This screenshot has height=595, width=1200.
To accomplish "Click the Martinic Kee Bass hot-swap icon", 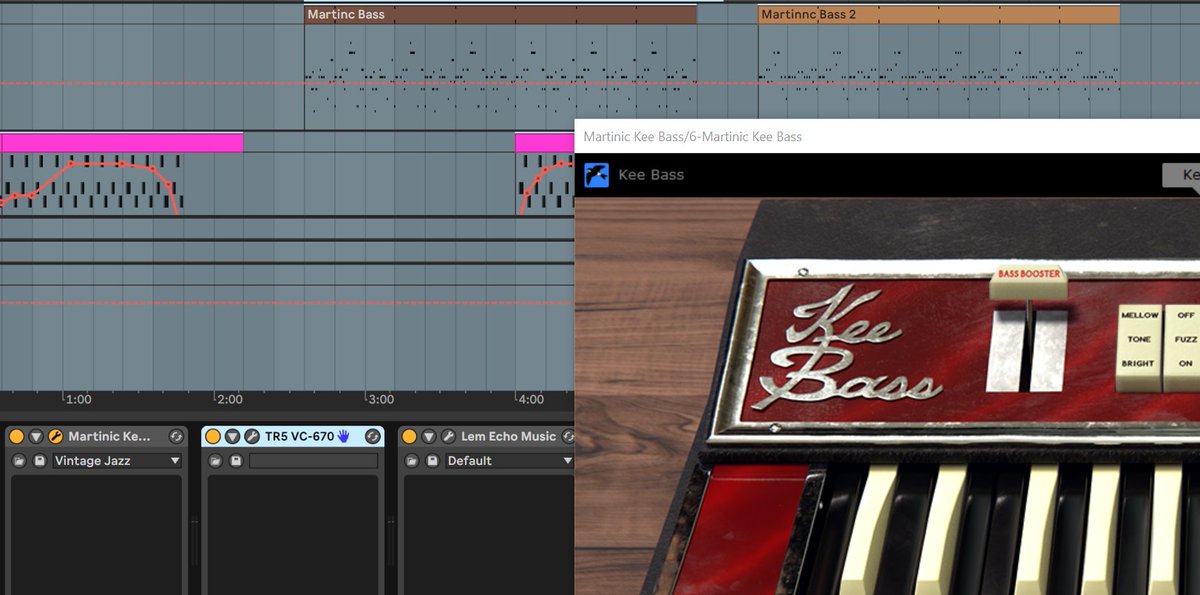I will pos(176,436).
